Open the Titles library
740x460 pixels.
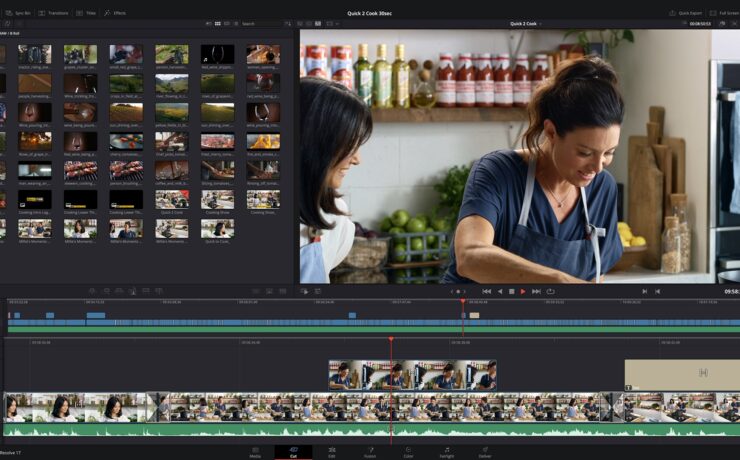[86, 13]
